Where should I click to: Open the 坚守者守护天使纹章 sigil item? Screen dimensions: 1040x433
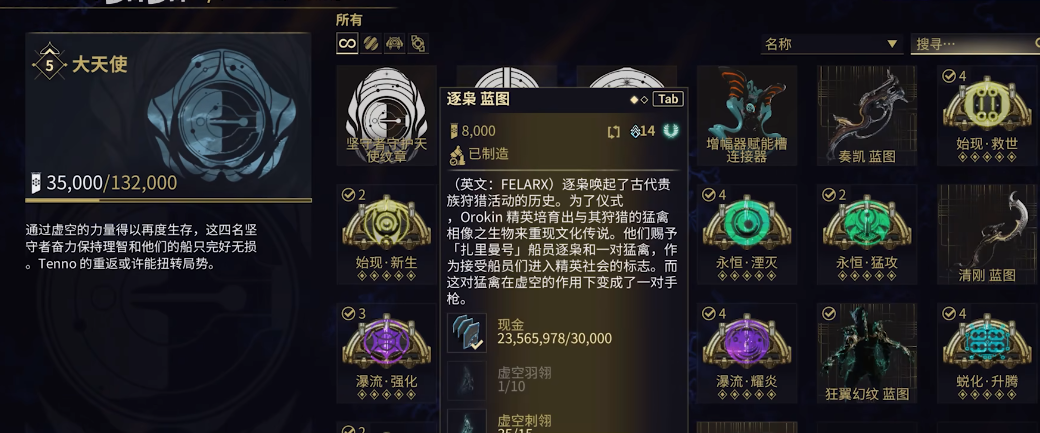(386, 115)
